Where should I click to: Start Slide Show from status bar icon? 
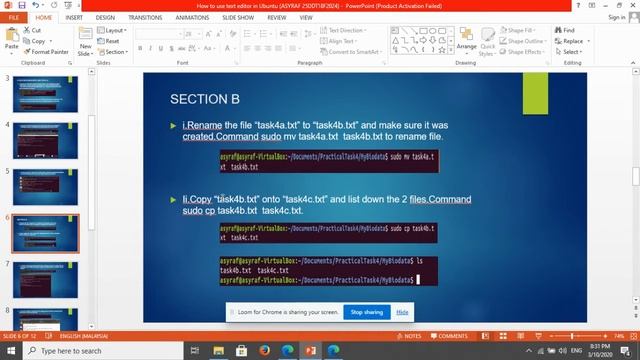pyautogui.click(x=538, y=336)
